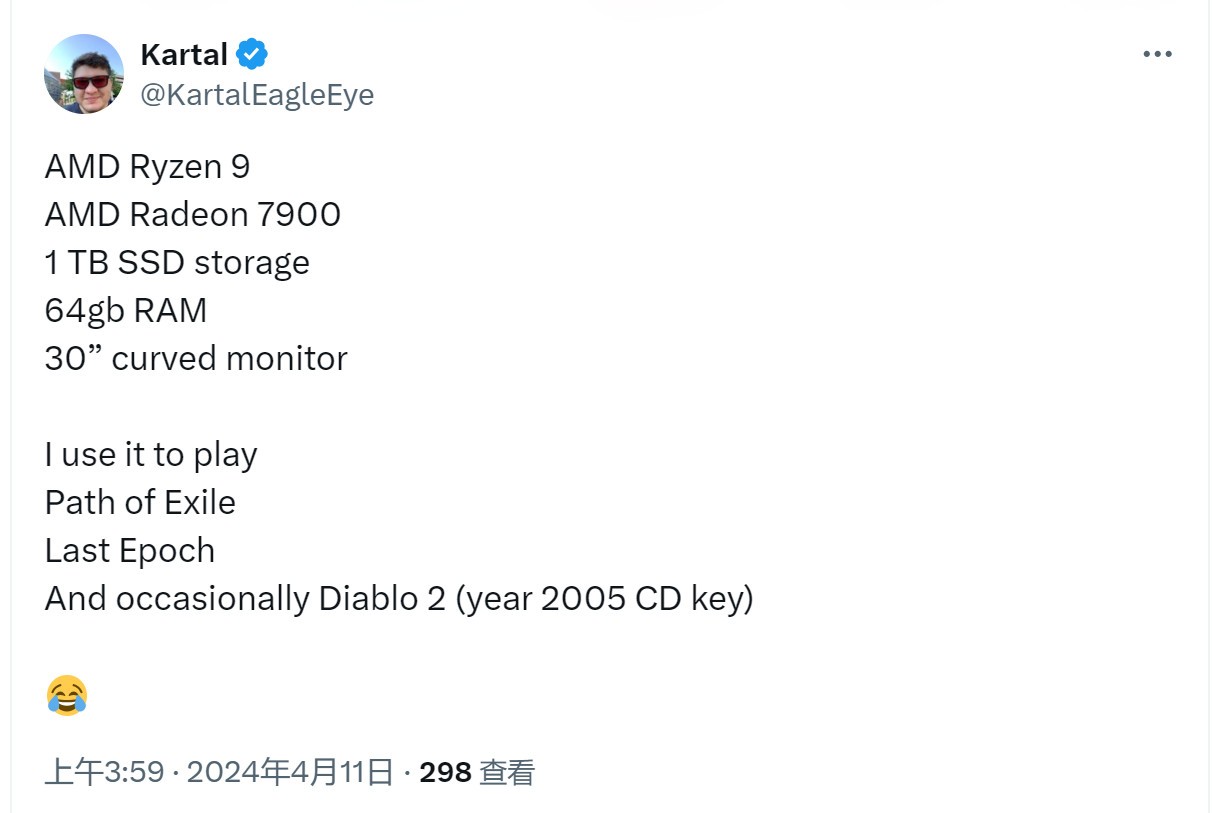The width and height of the screenshot is (1213, 813).
Task: Click the words "Diablo 2" in the tweet
Action: coord(382,599)
